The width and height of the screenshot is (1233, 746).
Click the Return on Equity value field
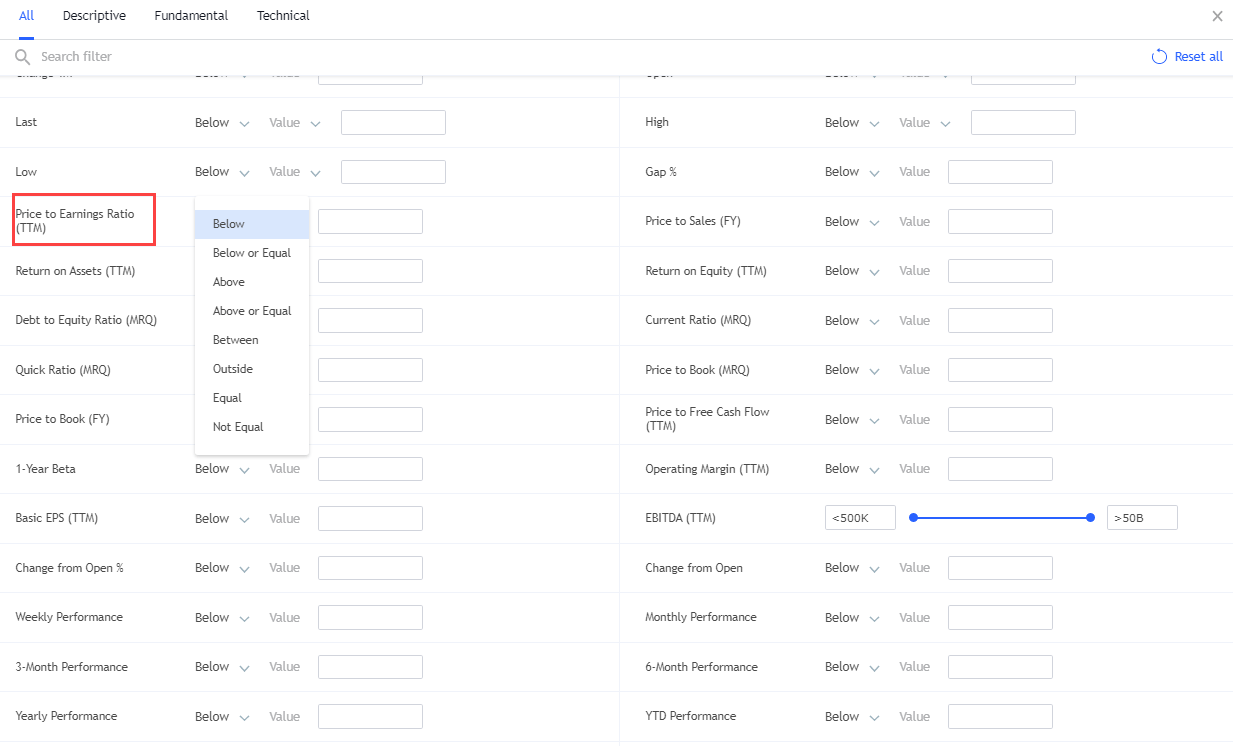[x=1000, y=271]
